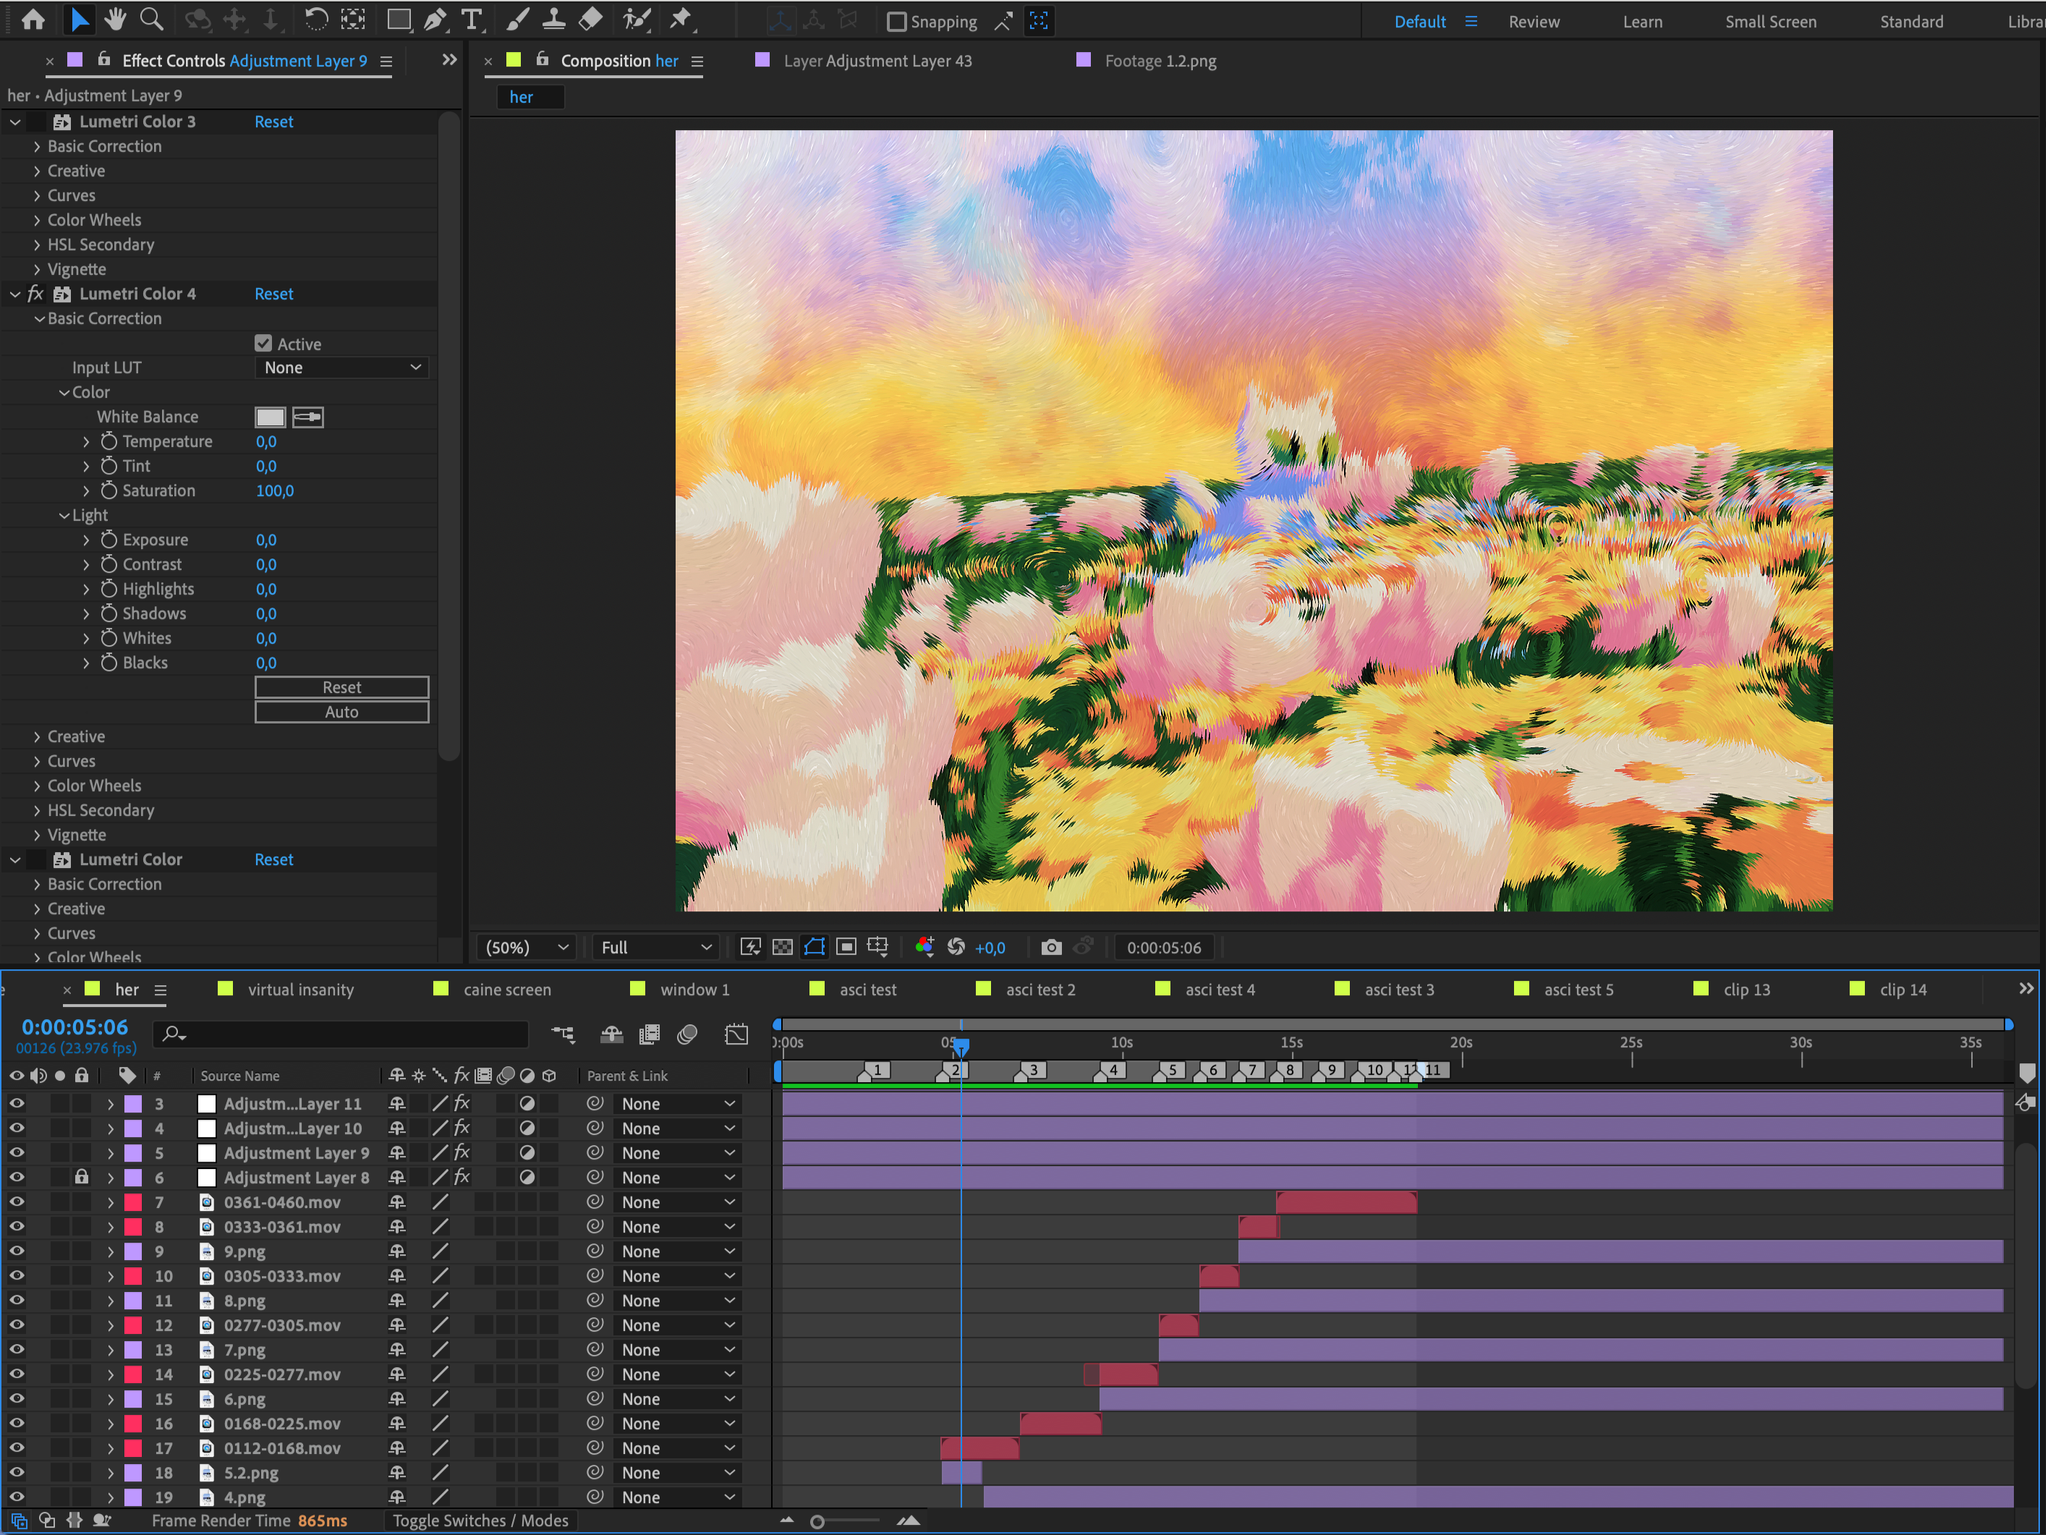Select the Puppet Pin tool
This screenshot has height=1535, width=2046.
coord(681,19)
